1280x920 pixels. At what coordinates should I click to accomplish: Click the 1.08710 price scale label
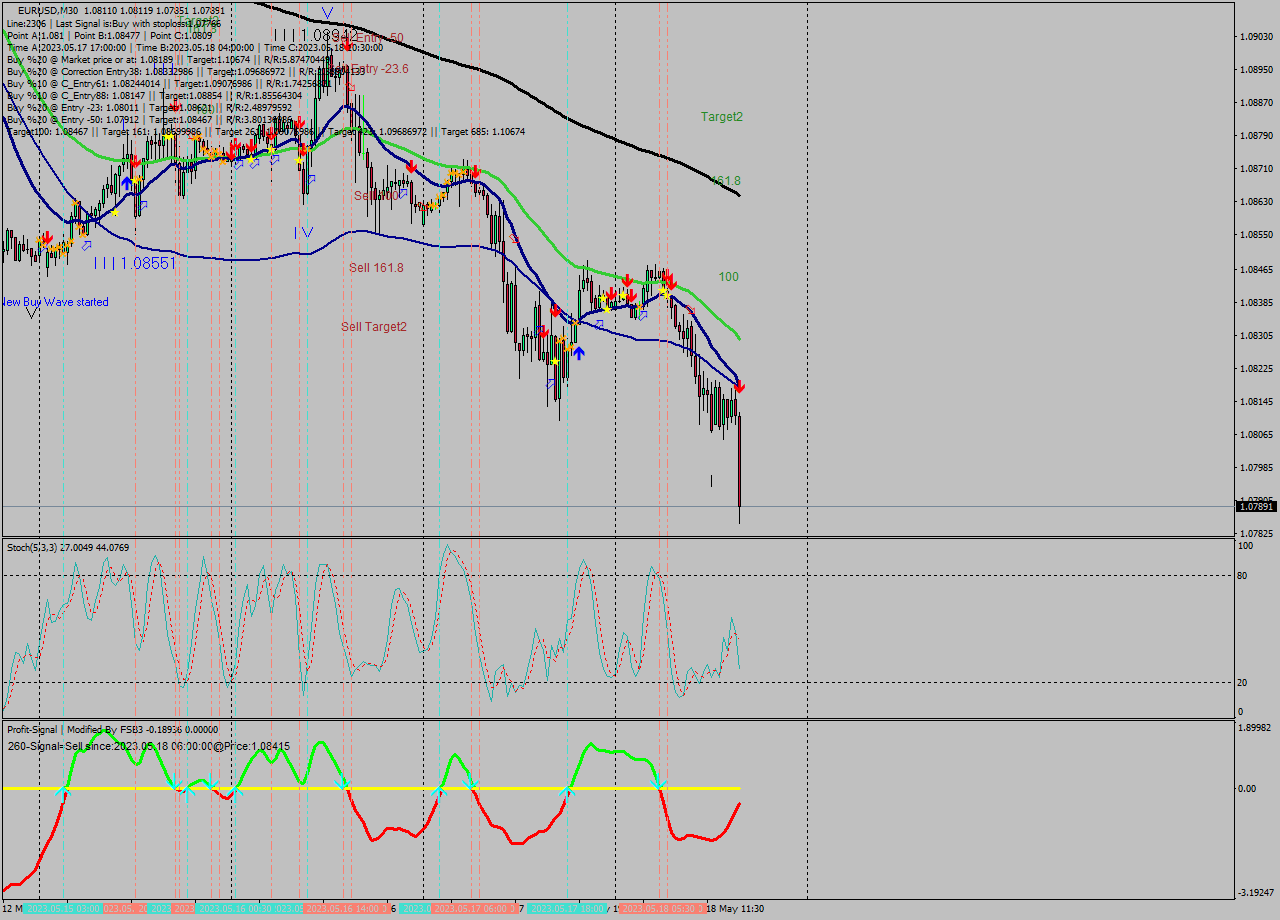[x=1256, y=170]
